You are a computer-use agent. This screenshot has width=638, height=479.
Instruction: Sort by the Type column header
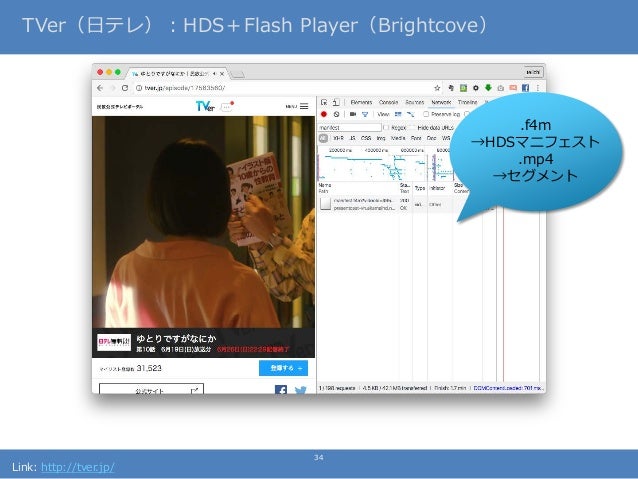420,188
